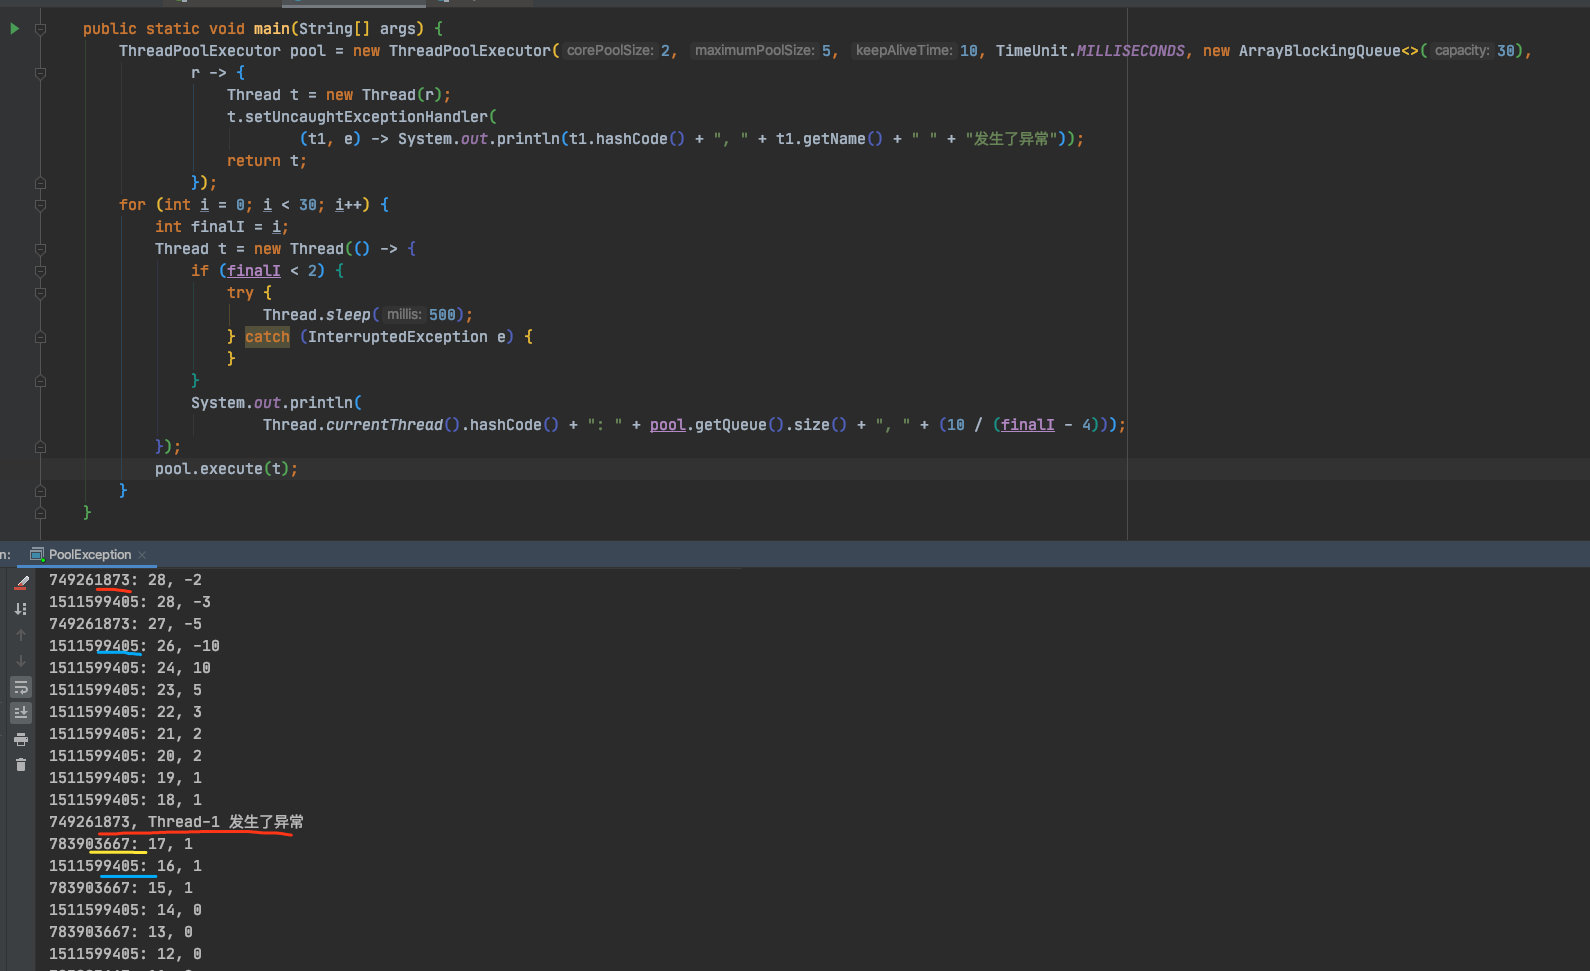This screenshot has height=971, width=1590.
Task: Click console line '783903667: 17, 1'
Action: 121,844
